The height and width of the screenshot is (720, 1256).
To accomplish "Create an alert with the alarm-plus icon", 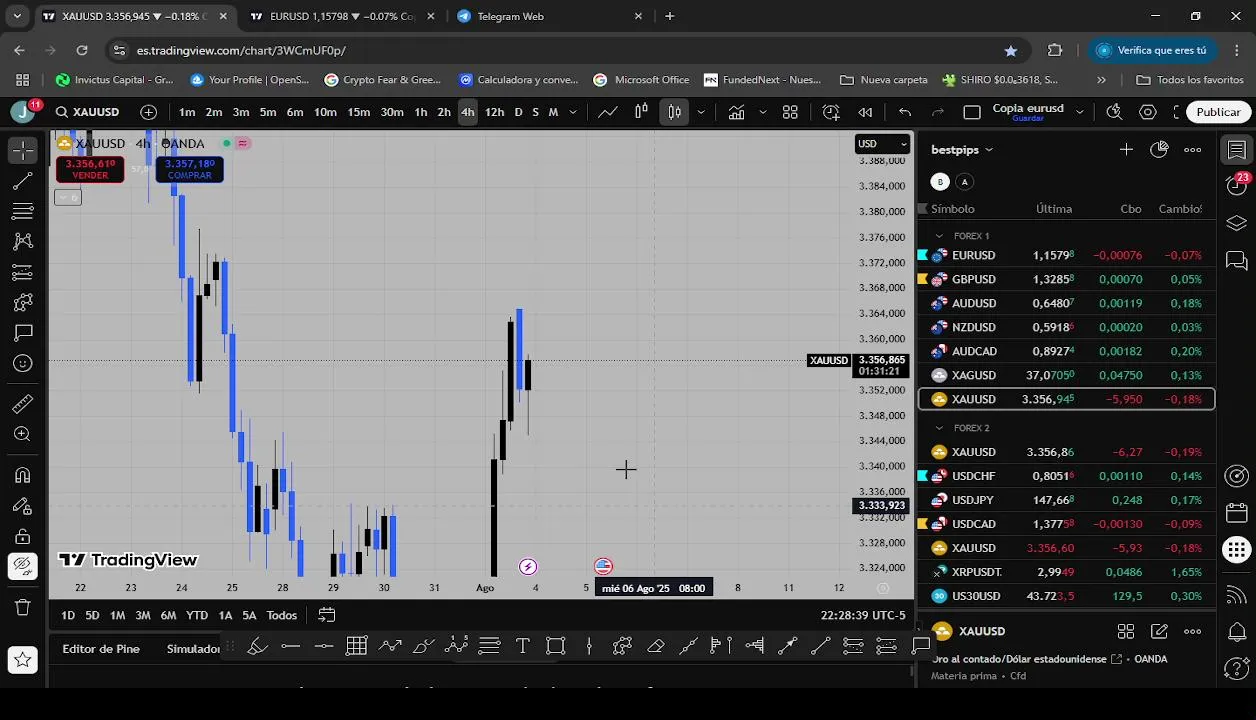I will coord(831,112).
